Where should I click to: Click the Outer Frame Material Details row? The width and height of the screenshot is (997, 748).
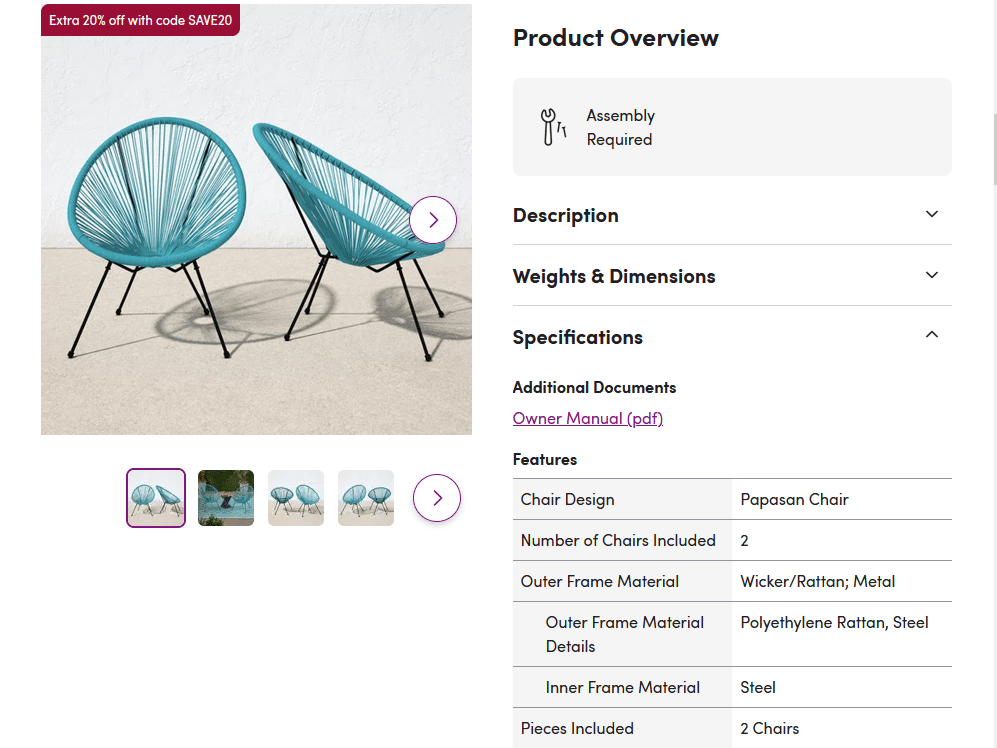624,633
